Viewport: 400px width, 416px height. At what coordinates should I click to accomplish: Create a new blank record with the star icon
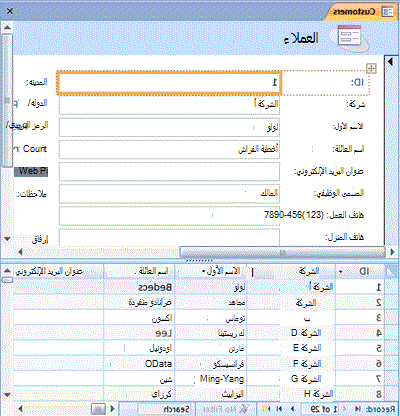266,409
